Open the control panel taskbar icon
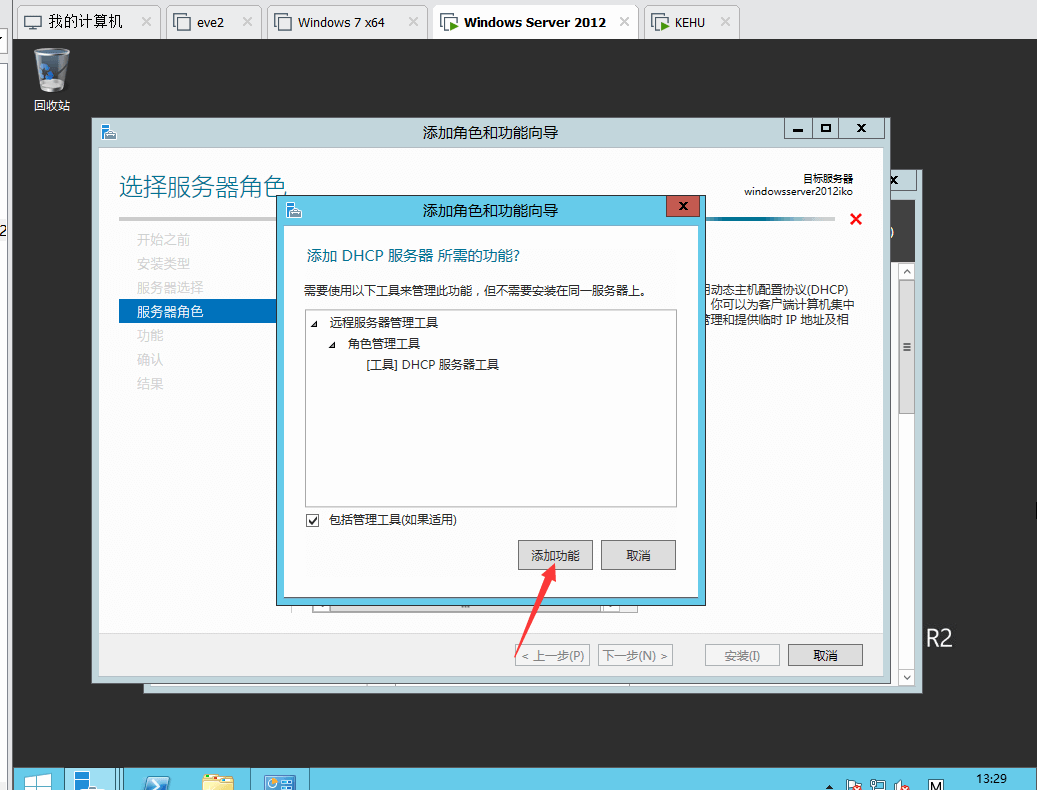This screenshot has width=1037, height=790. pyautogui.click(x=279, y=781)
